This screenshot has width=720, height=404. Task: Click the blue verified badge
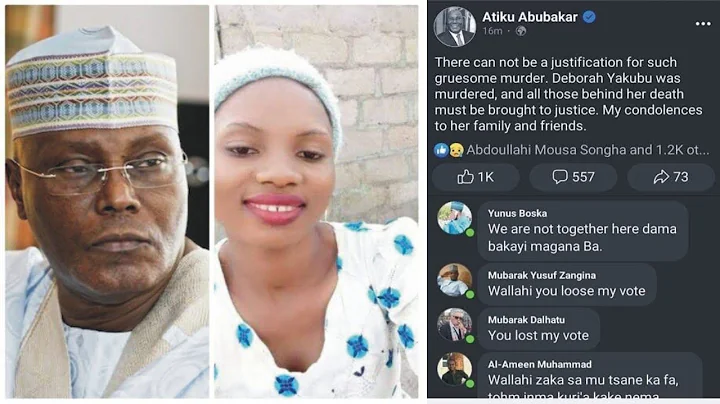click(x=590, y=17)
